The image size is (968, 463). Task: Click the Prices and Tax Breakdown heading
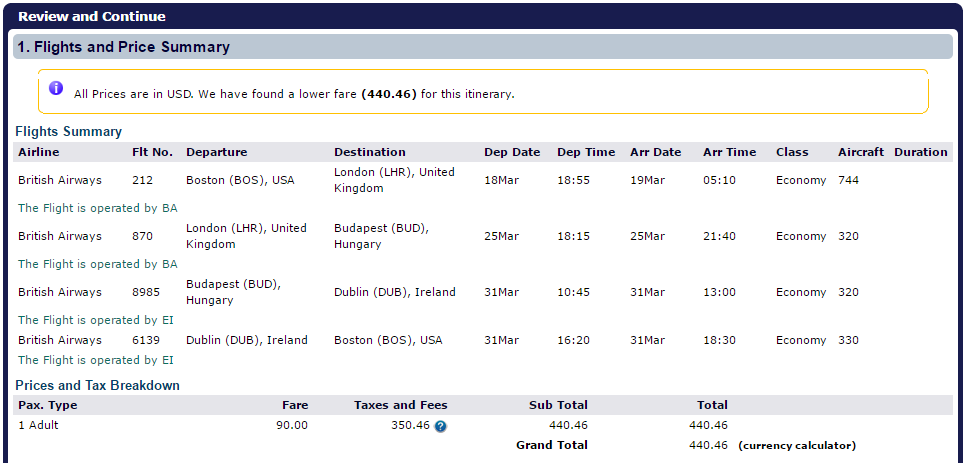pos(98,385)
